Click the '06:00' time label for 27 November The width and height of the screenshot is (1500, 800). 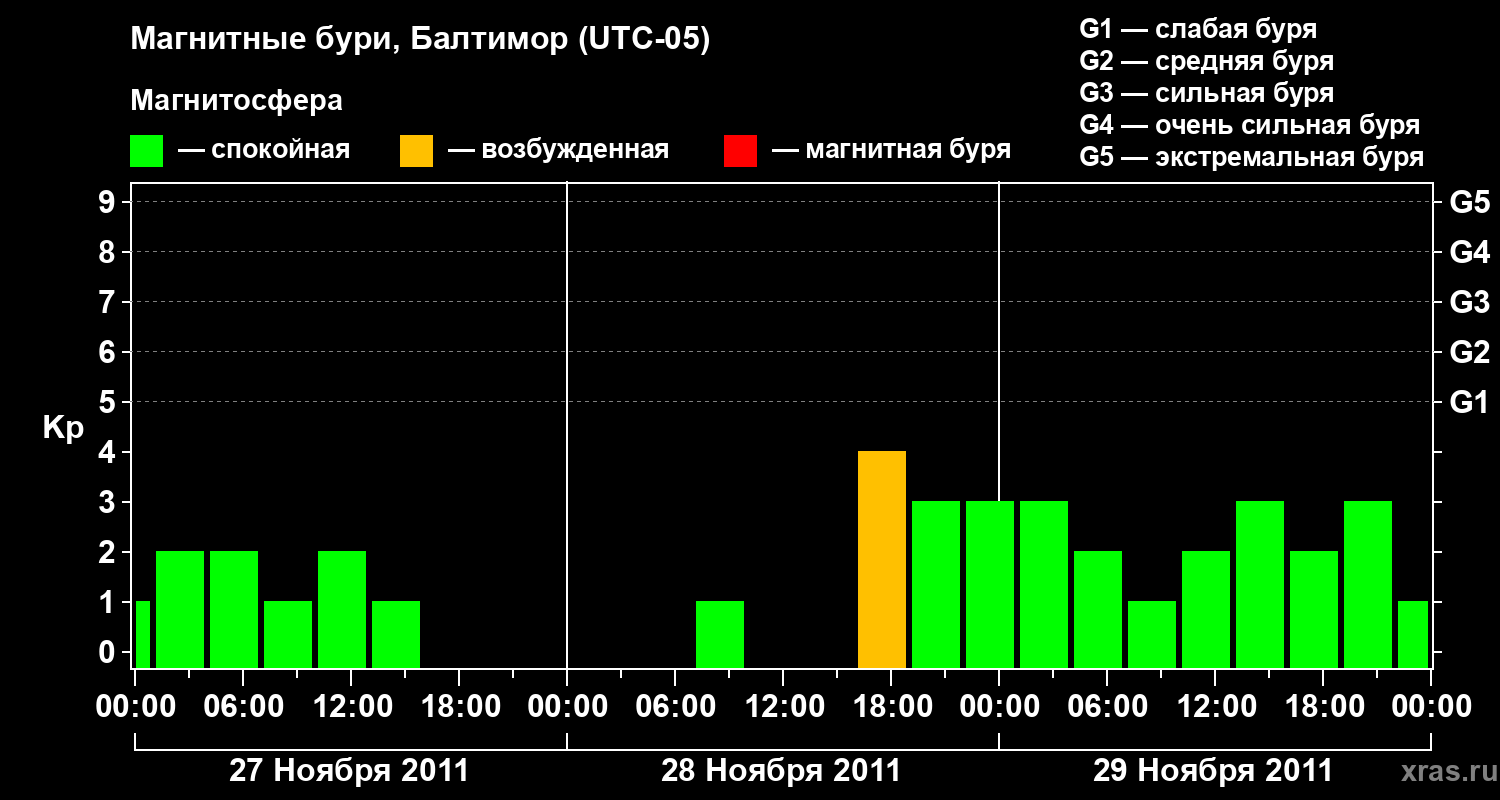(244, 707)
